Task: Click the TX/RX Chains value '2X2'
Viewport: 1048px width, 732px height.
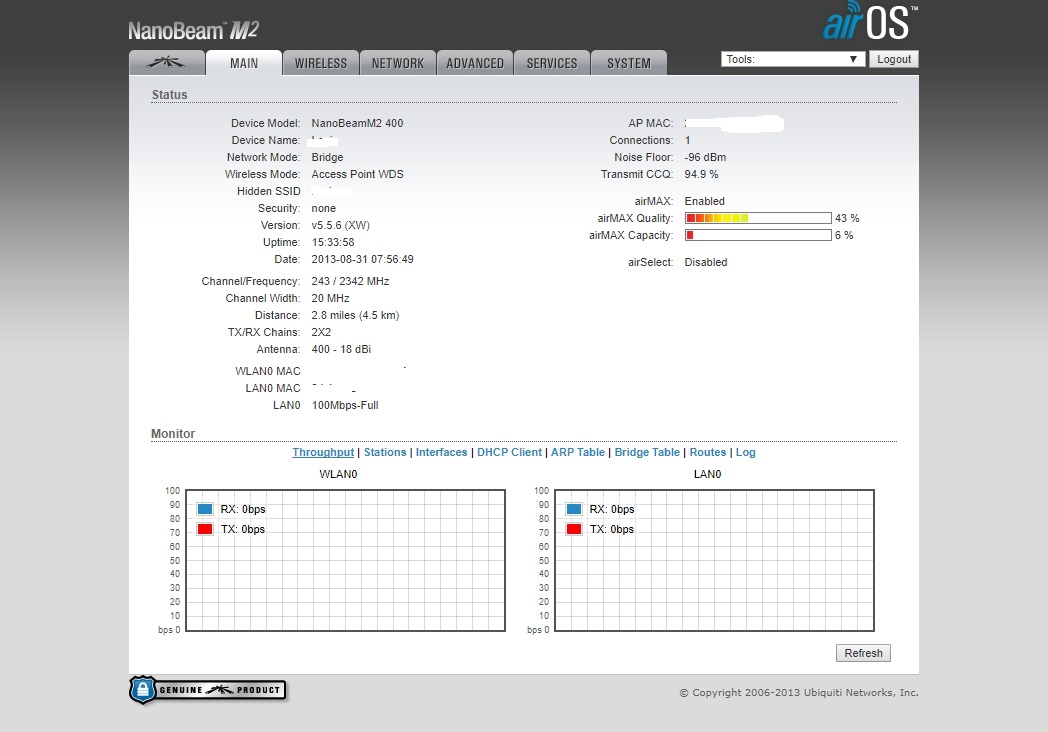Action: coord(321,332)
